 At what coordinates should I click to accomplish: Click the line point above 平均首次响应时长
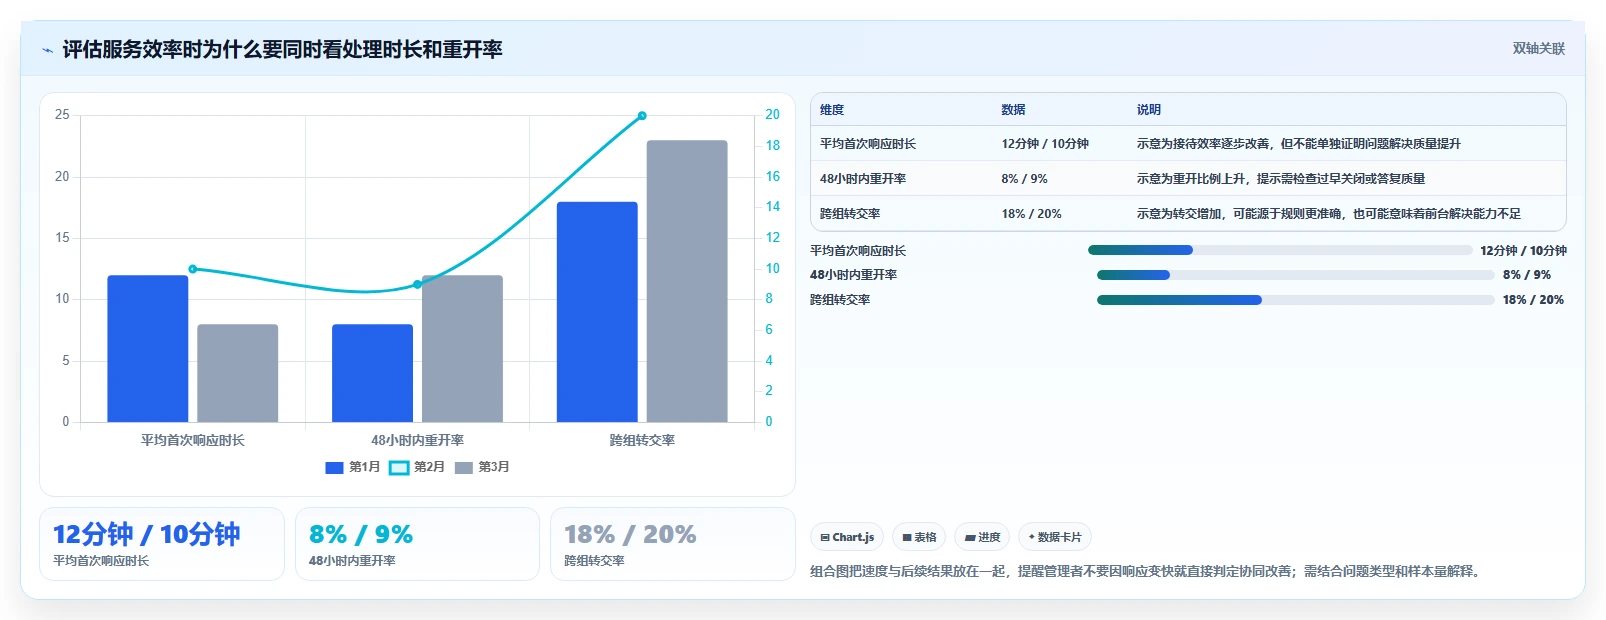(193, 269)
